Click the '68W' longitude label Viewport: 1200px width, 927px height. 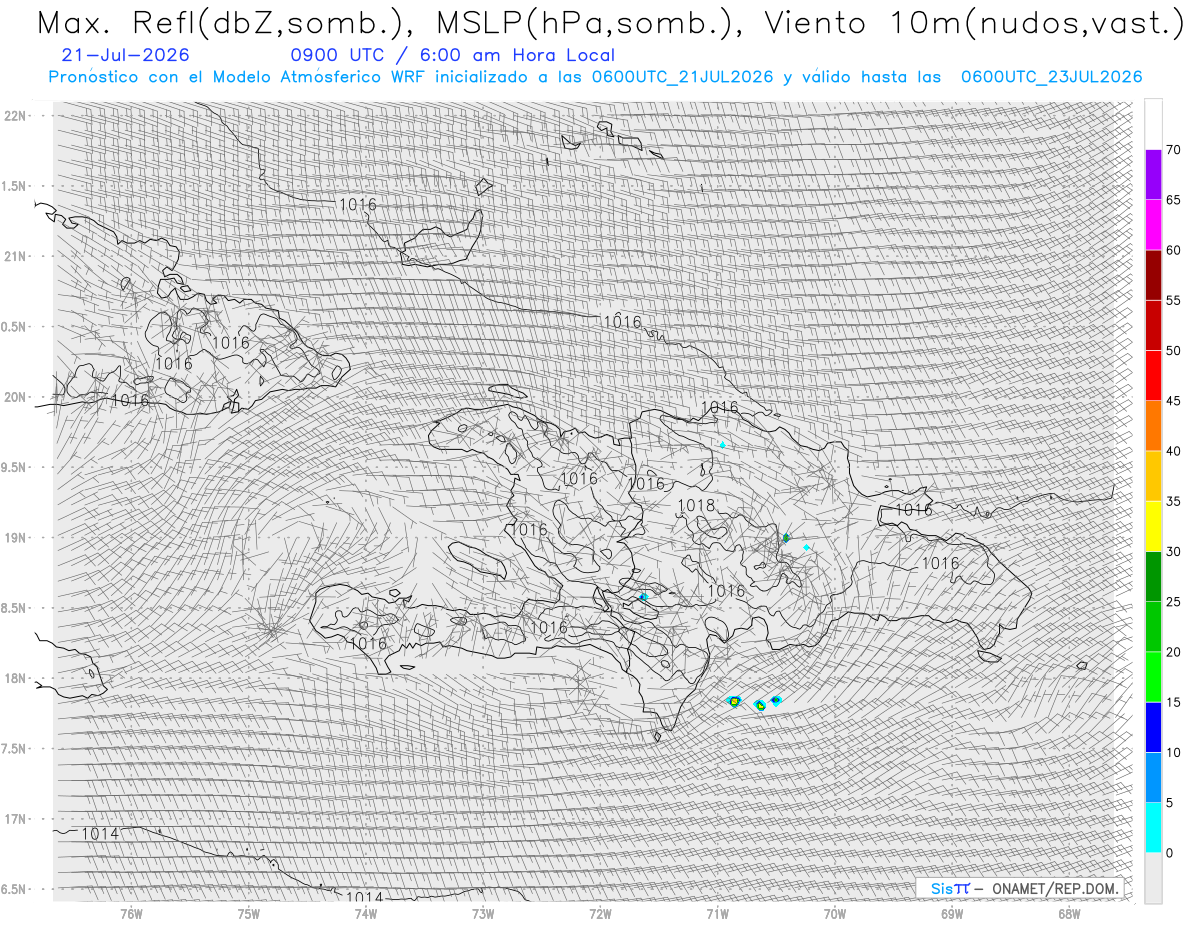[1069, 914]
